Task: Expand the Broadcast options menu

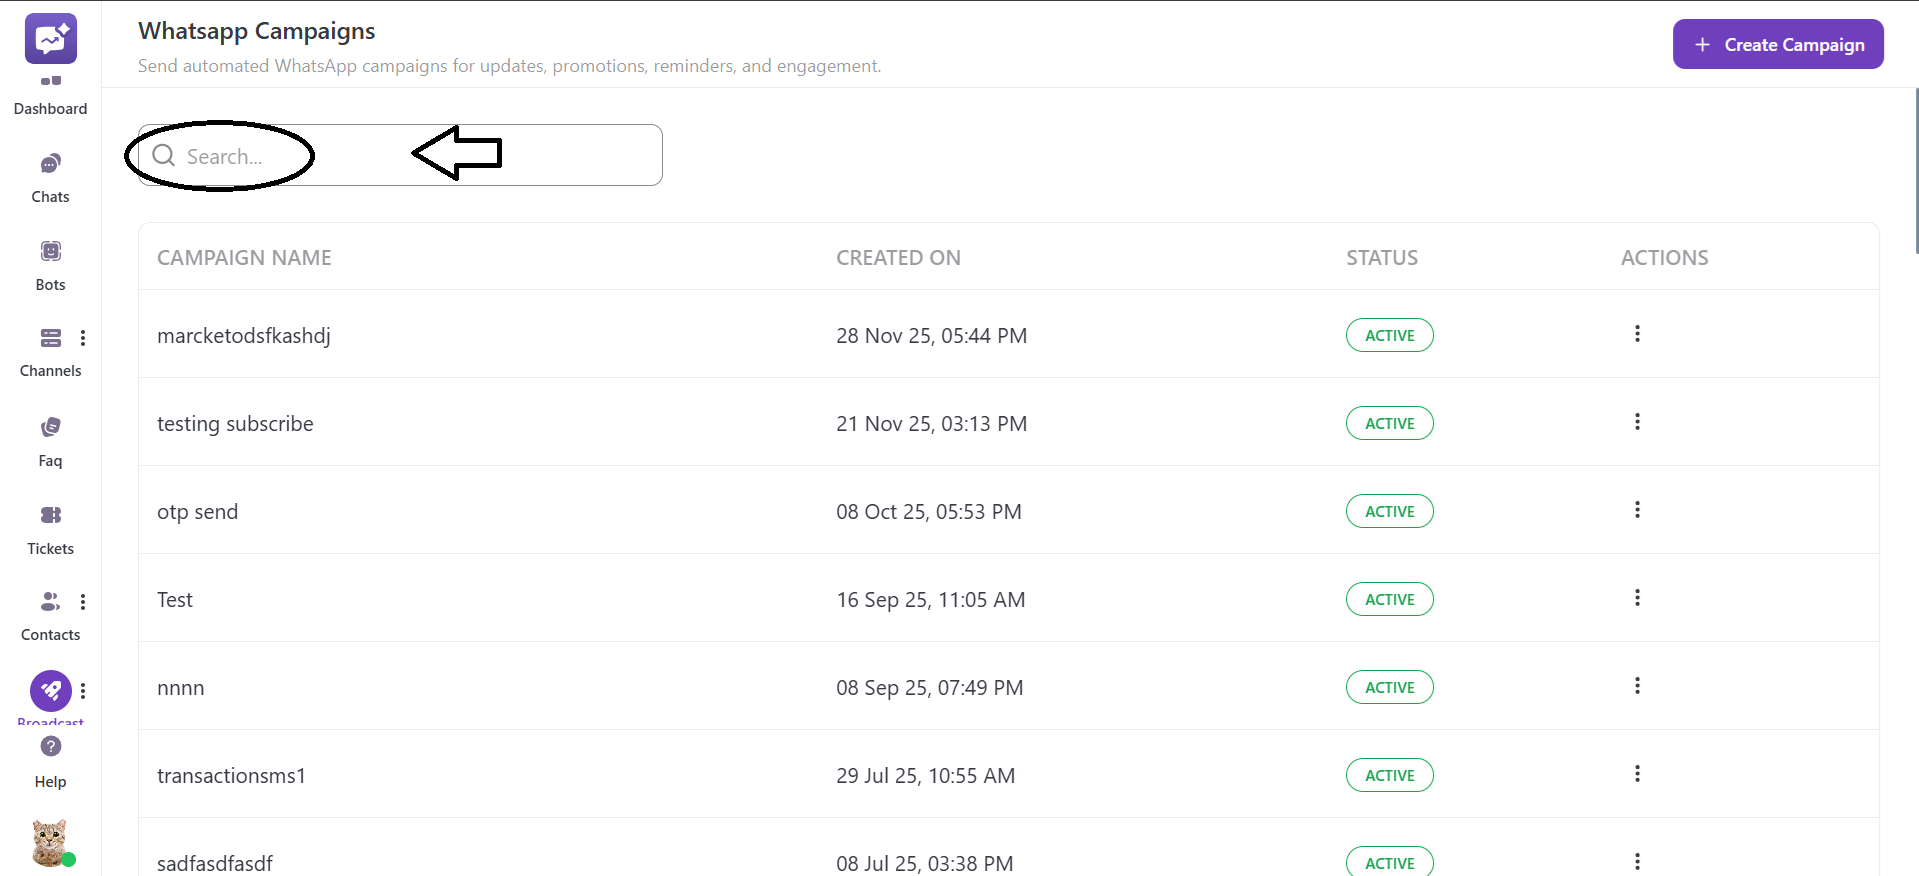Action: (83, 690)
